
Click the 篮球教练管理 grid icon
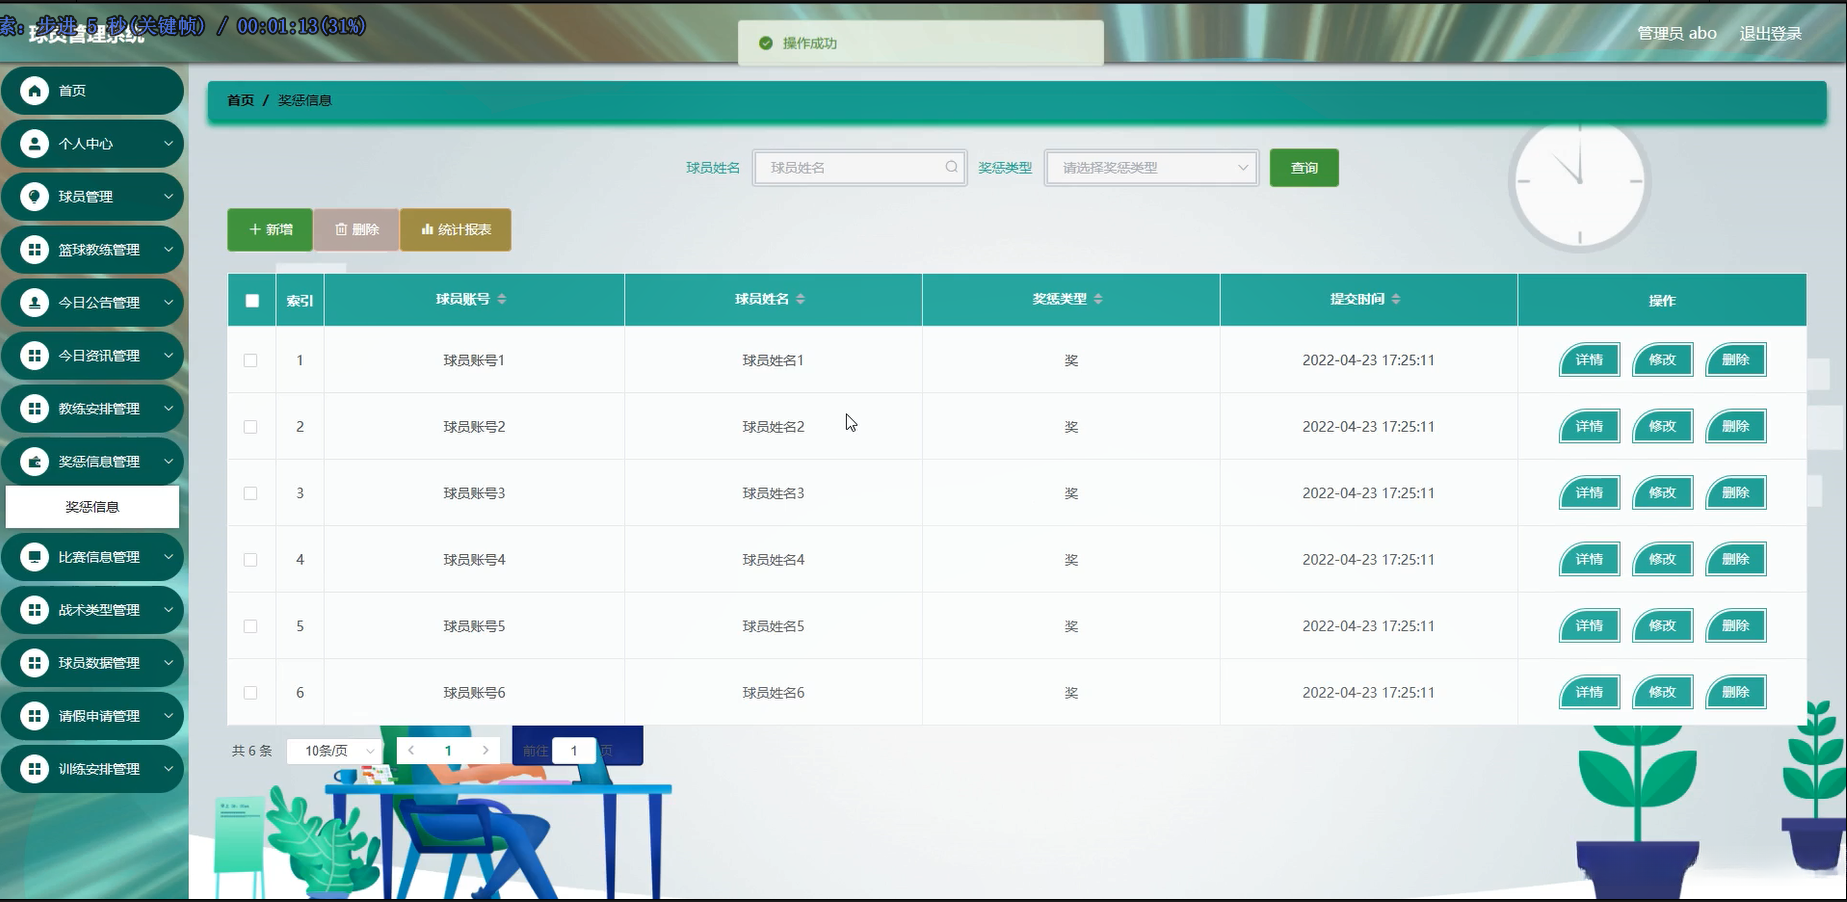click(x=35, y=250)
